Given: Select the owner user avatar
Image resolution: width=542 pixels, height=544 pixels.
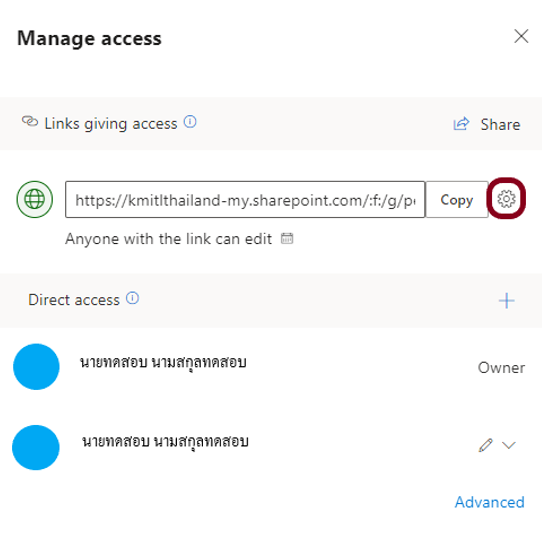Looking at the screenshot, I should (36, 367).
